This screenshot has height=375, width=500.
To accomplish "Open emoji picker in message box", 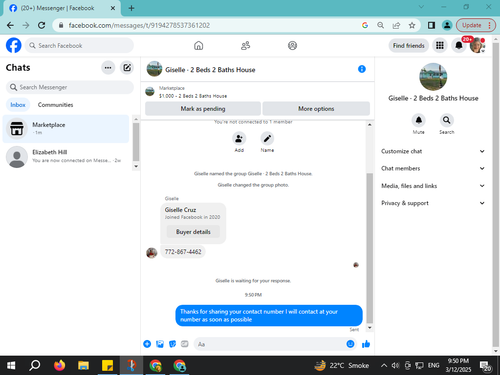I will [x=350, y=344].
